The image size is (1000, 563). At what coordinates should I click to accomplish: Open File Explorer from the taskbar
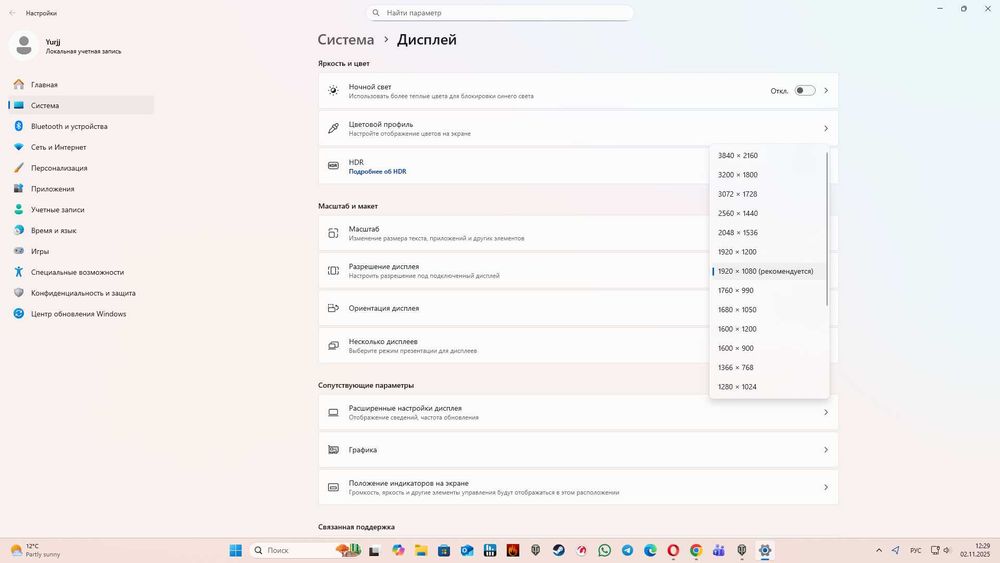pos(421,550)
